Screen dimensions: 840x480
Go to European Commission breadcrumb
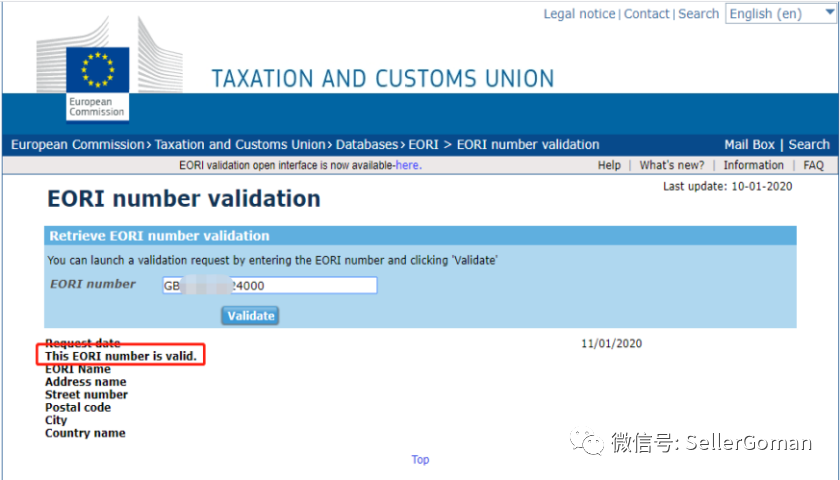pyautogui.click(x=78, y=145)
